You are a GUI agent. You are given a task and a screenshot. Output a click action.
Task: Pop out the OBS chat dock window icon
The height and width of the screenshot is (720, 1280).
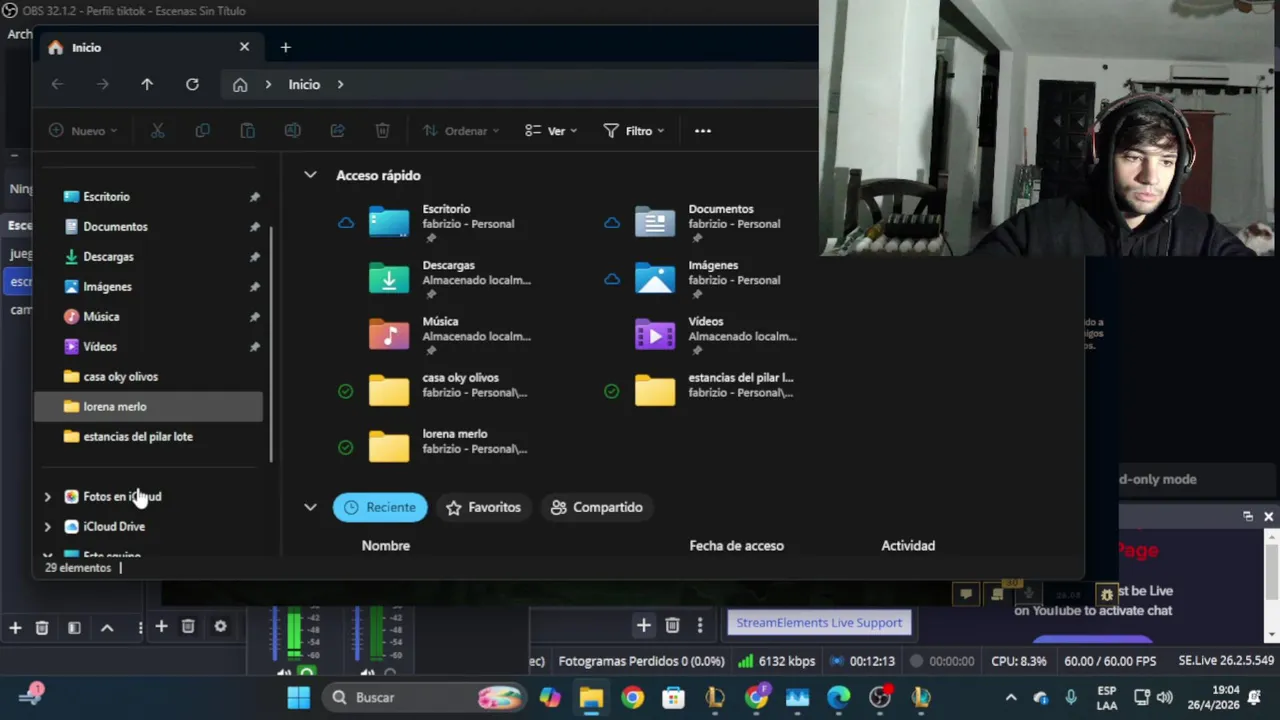pos(1248,516)
